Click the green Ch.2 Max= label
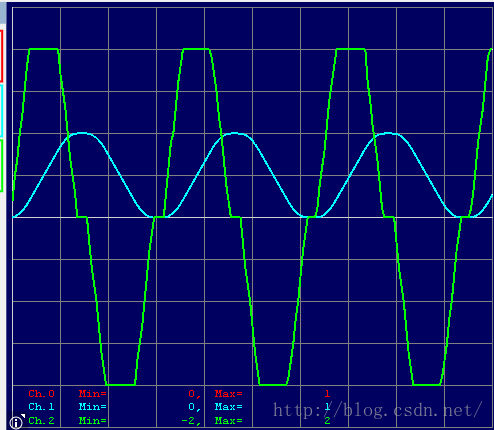Screen dimensions: 494x430 coord(228,421)
